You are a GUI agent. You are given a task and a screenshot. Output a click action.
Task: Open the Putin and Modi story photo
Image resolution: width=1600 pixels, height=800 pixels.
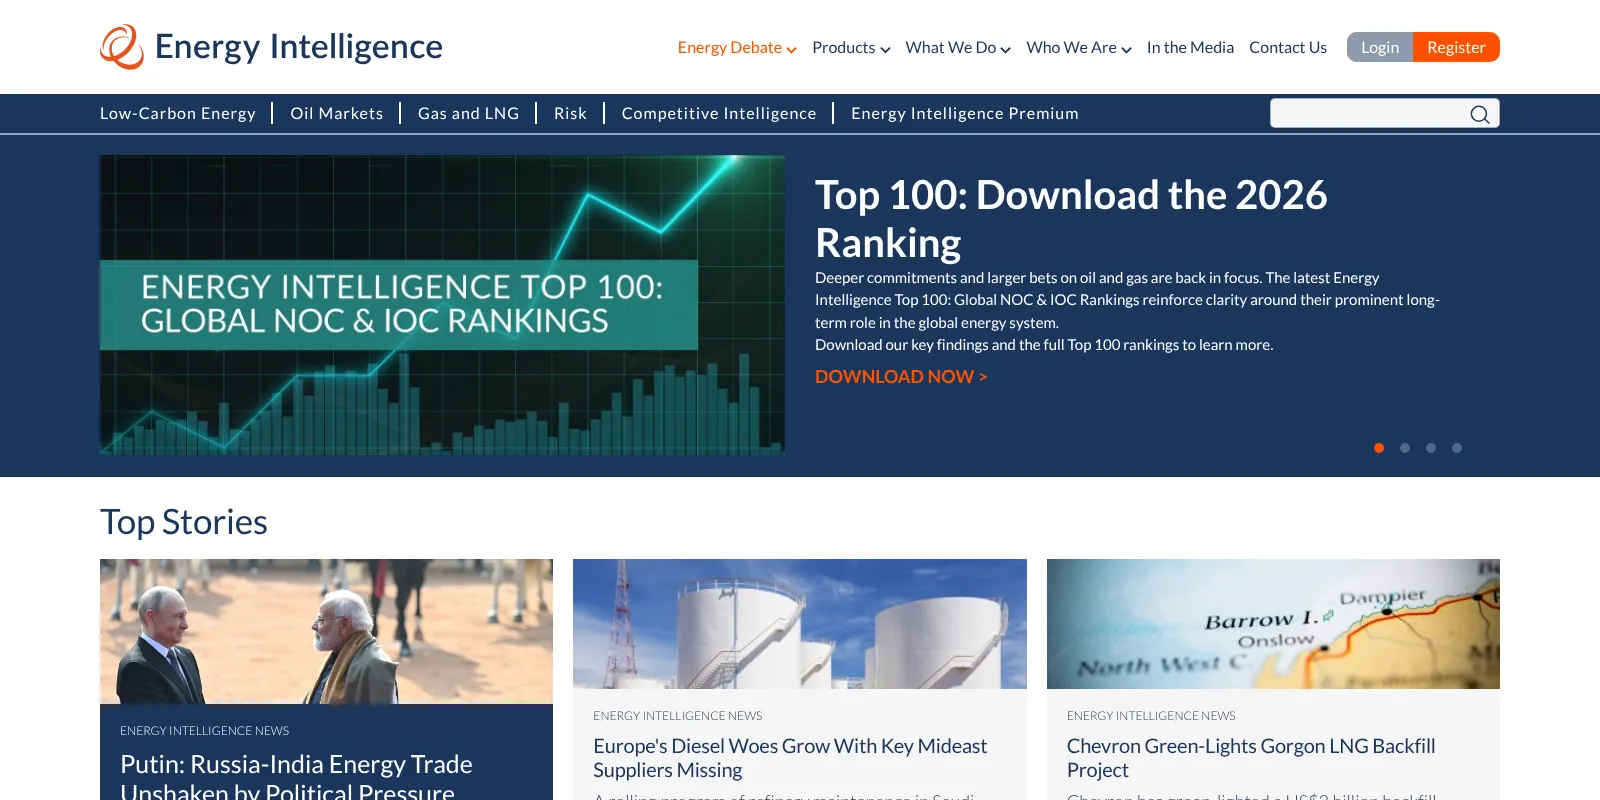point(326,631)
